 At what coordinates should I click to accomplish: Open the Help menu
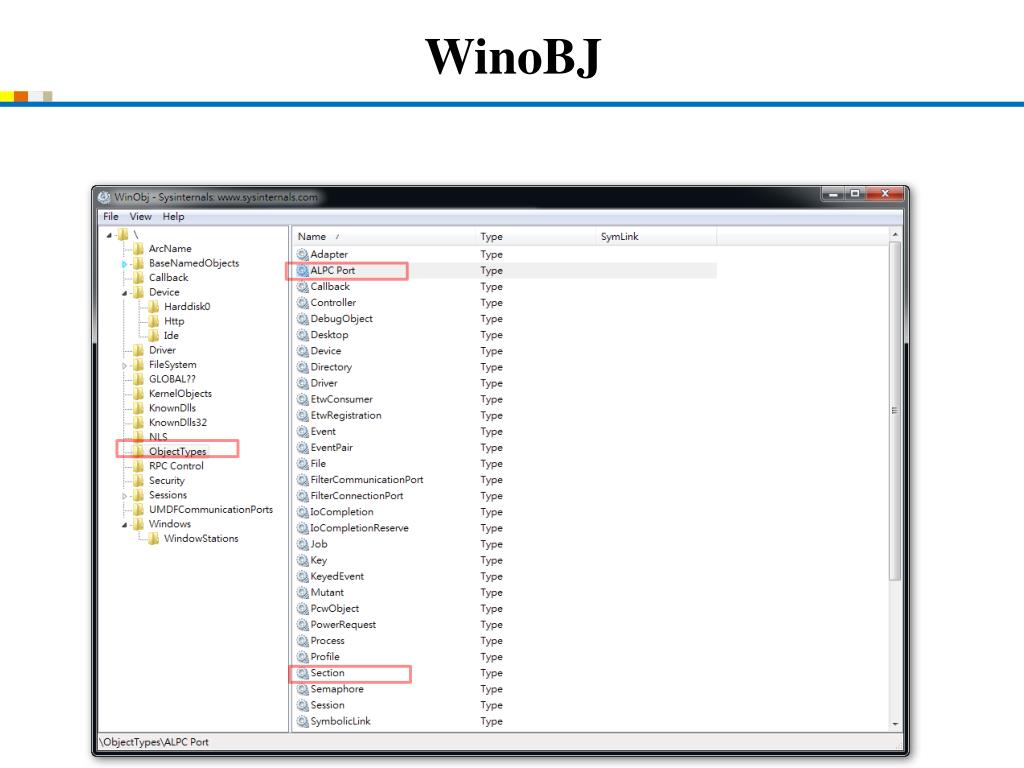[174, 217]
